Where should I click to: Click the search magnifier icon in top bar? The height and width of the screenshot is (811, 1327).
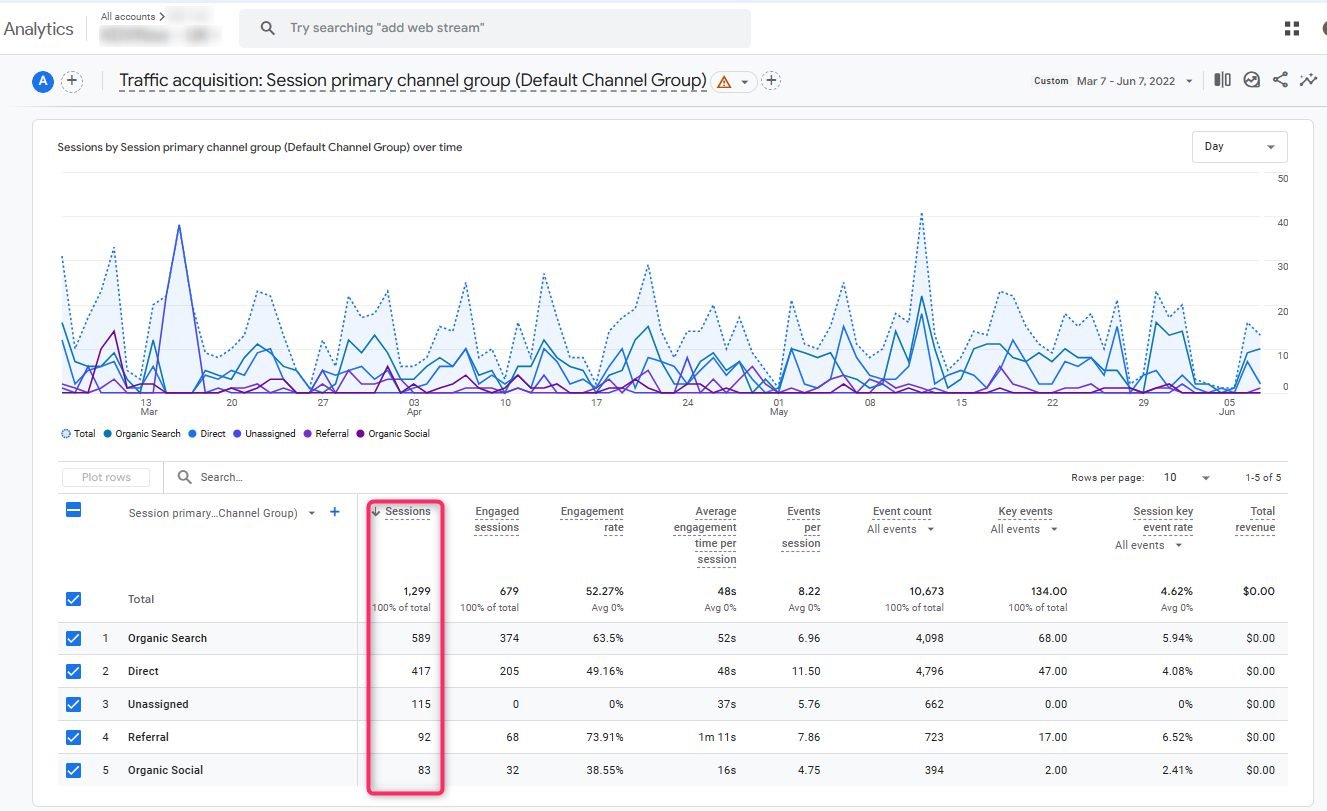pos(267,28)
